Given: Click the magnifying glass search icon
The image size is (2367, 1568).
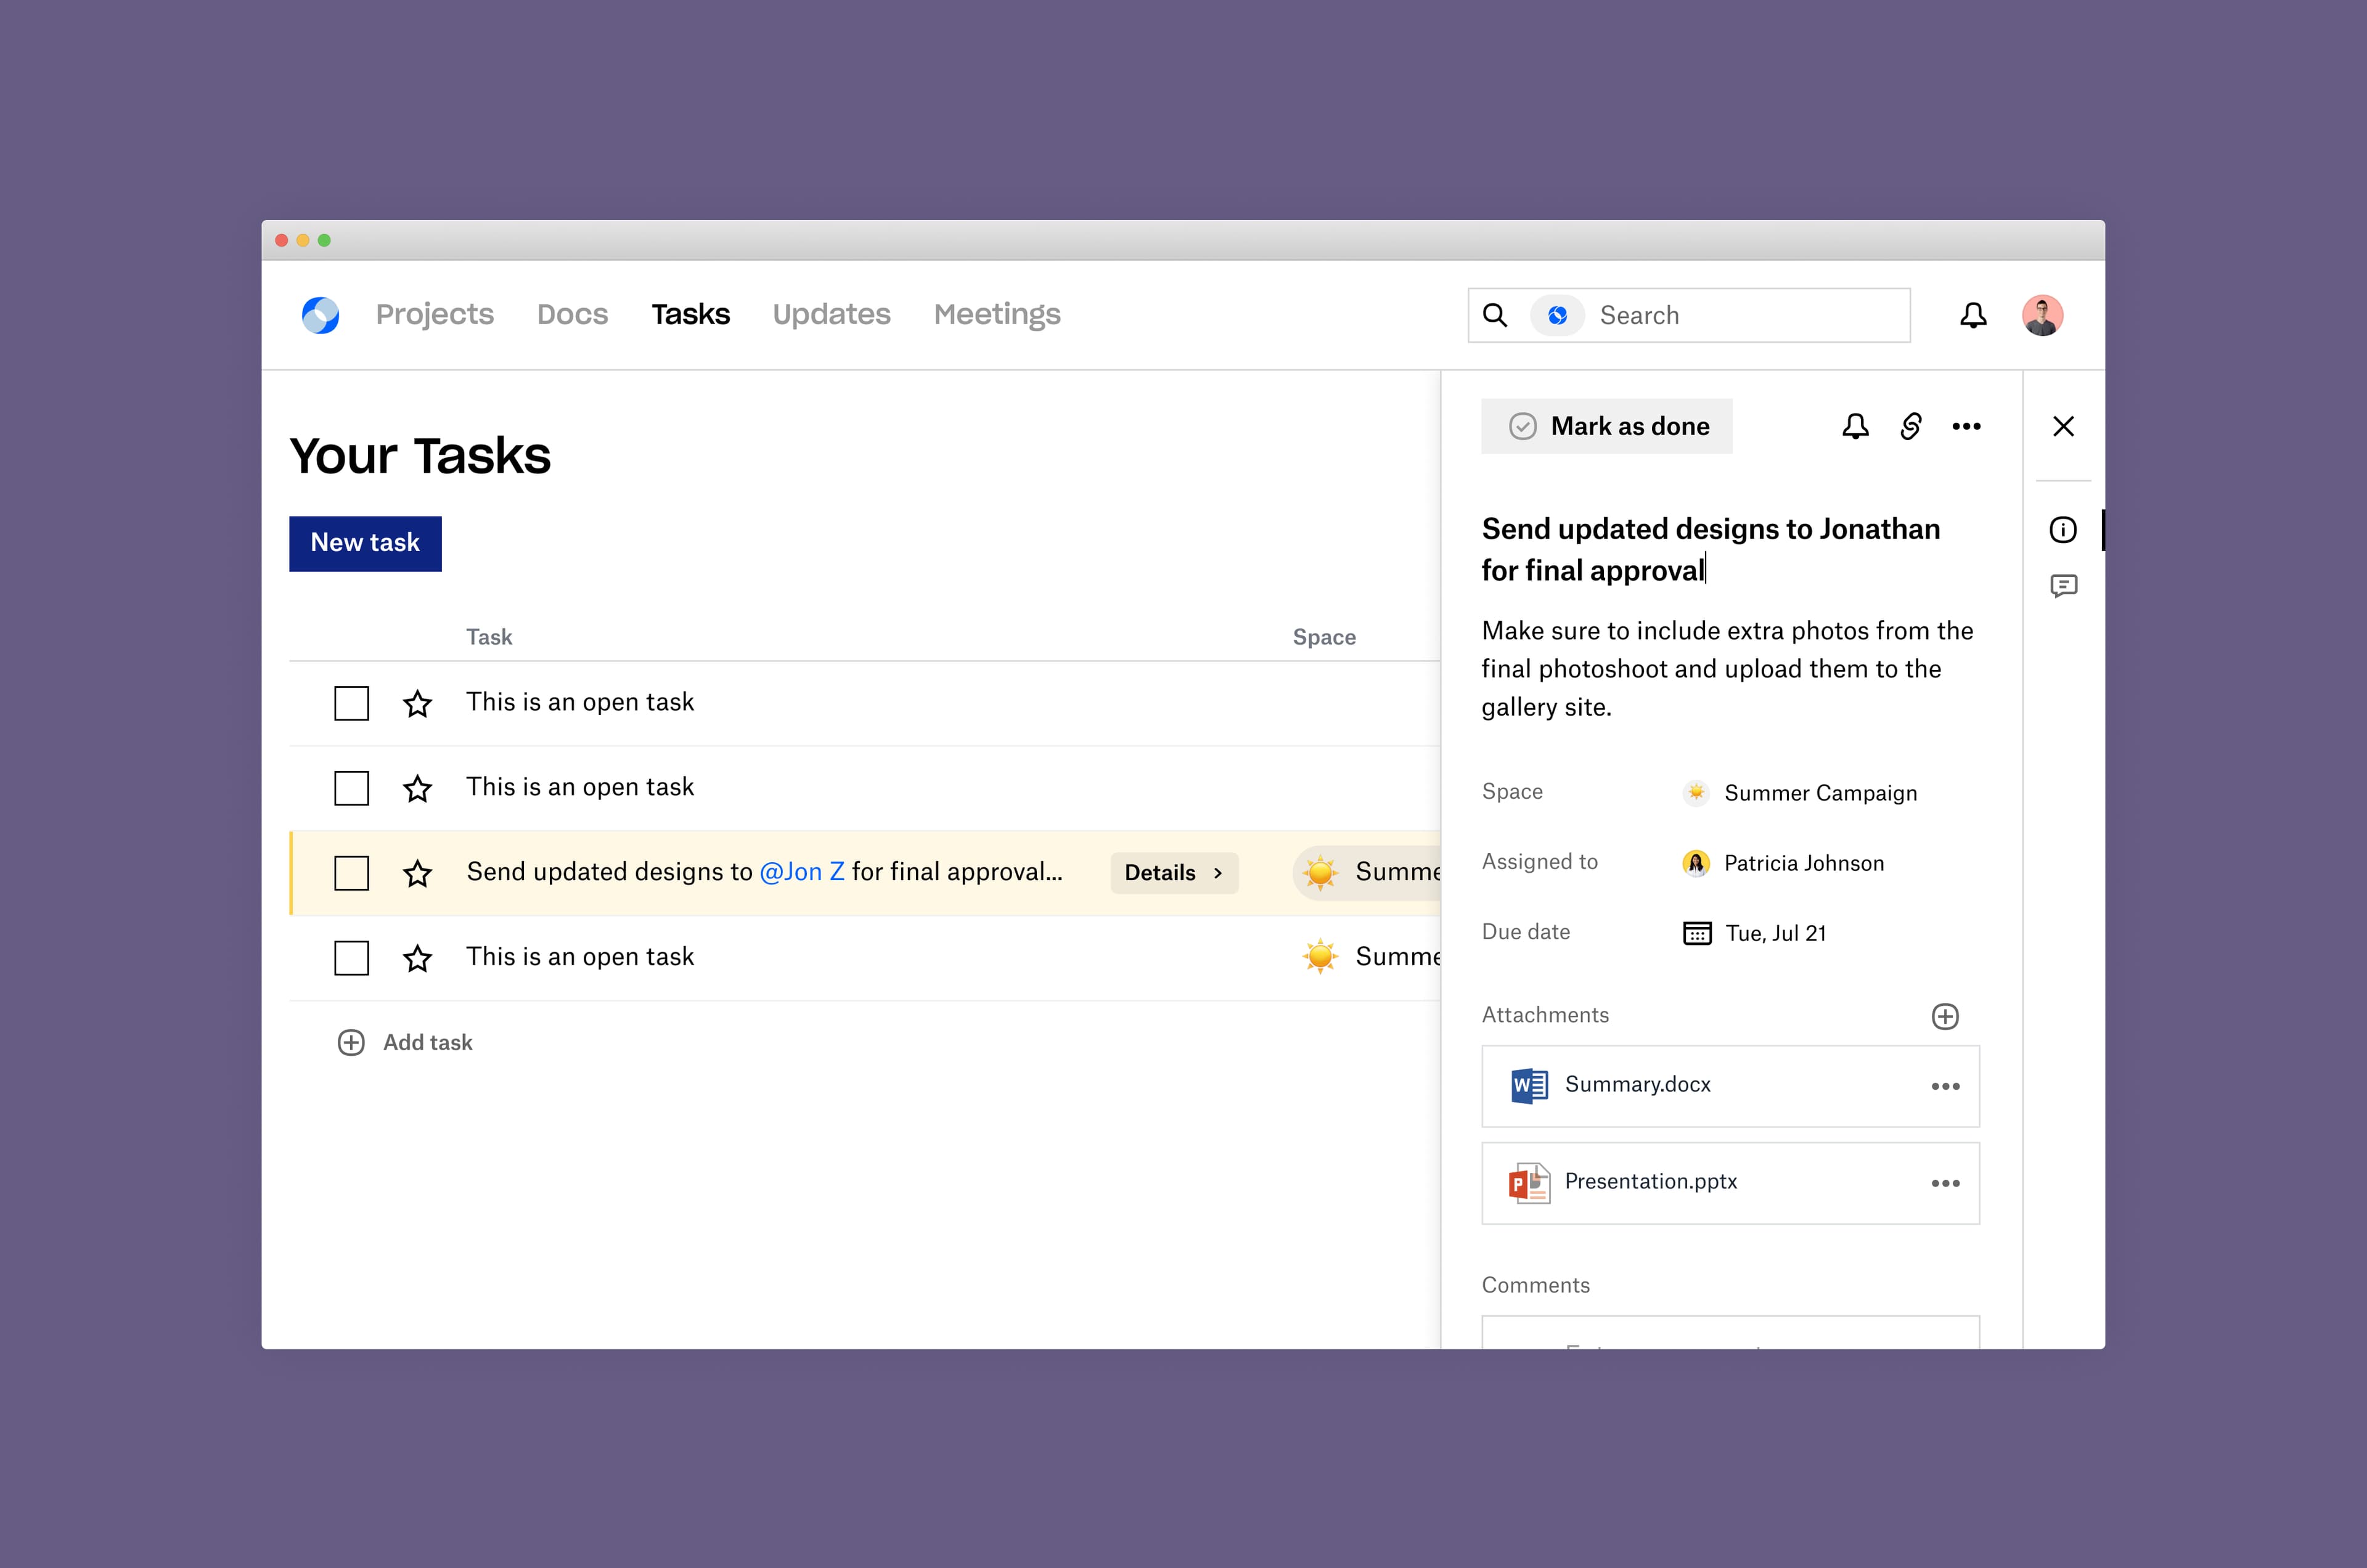Looking at the screenshot, I should 1495,315.
